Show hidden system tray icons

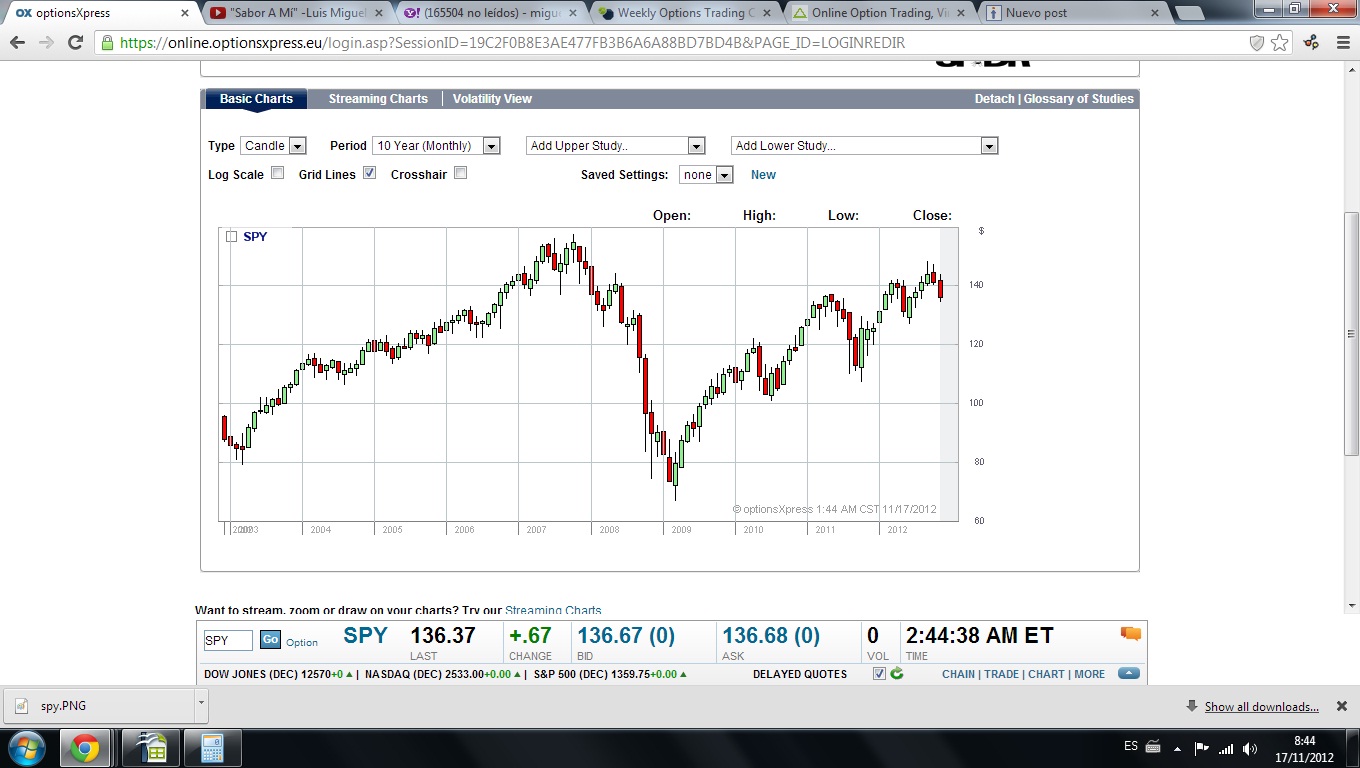1177,748
